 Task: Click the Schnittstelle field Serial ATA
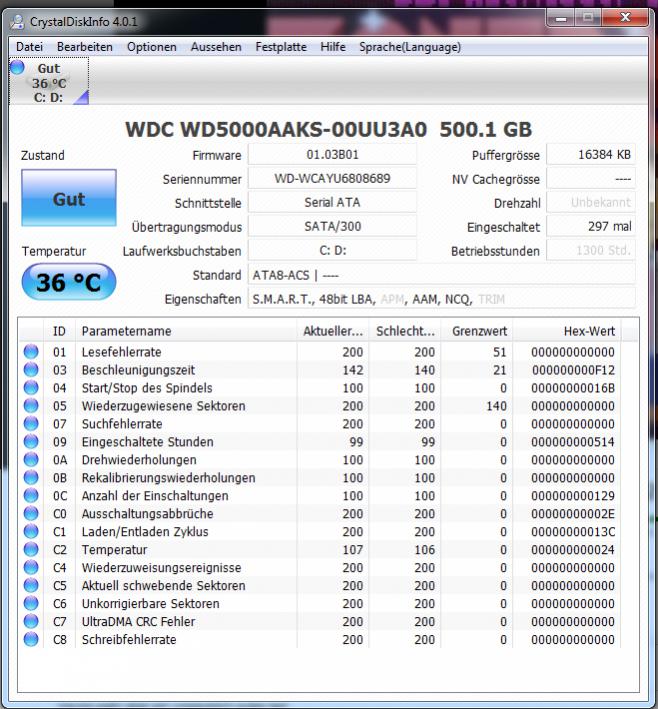coord(332,203)
